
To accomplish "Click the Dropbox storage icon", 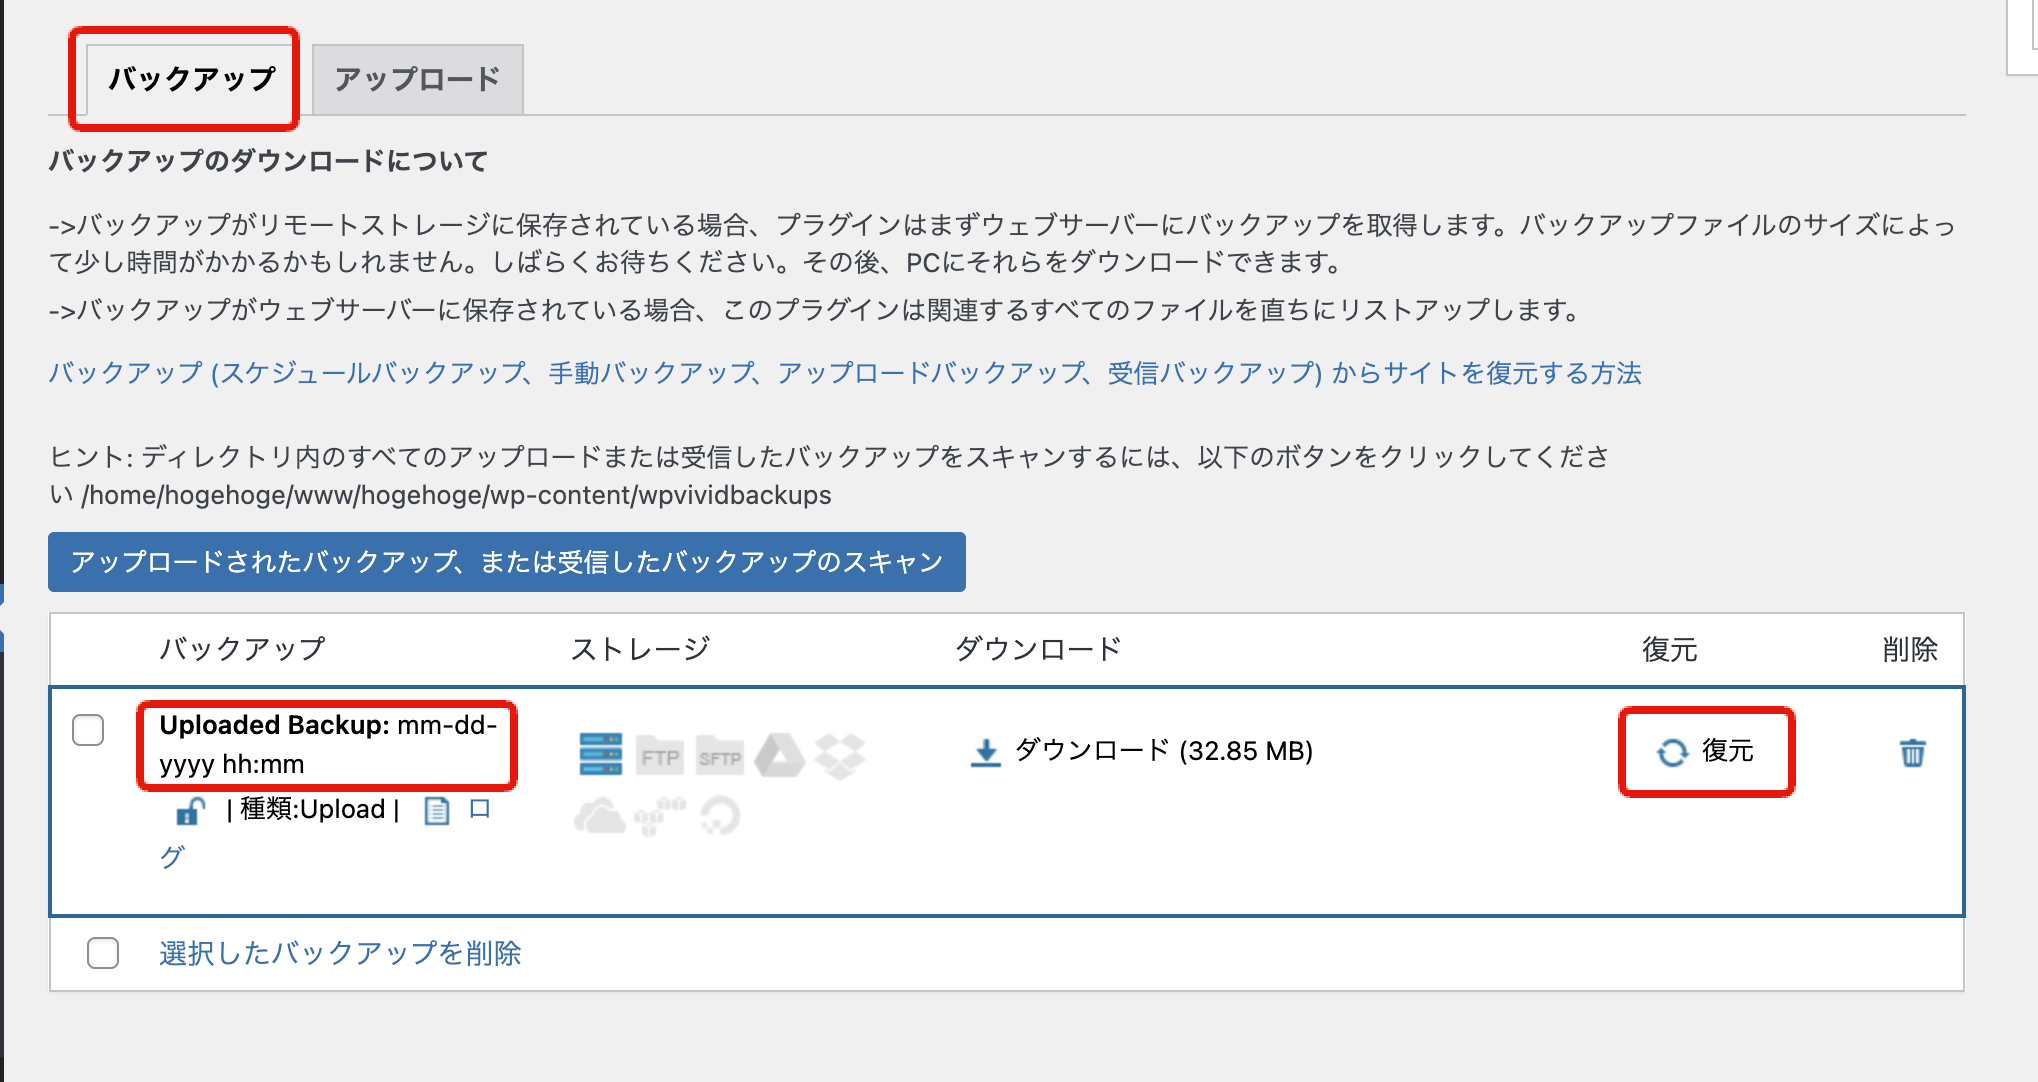I will pos(840,755).
